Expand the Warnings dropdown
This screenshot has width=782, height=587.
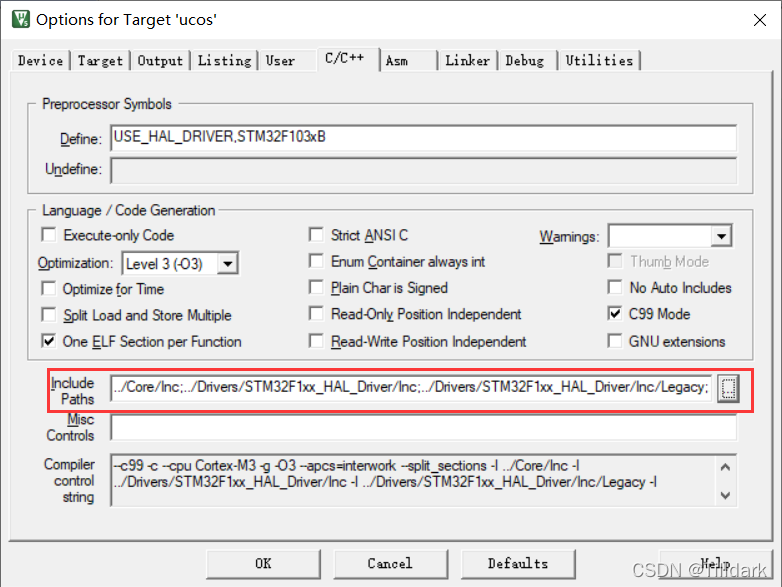[x=721, y=236]
